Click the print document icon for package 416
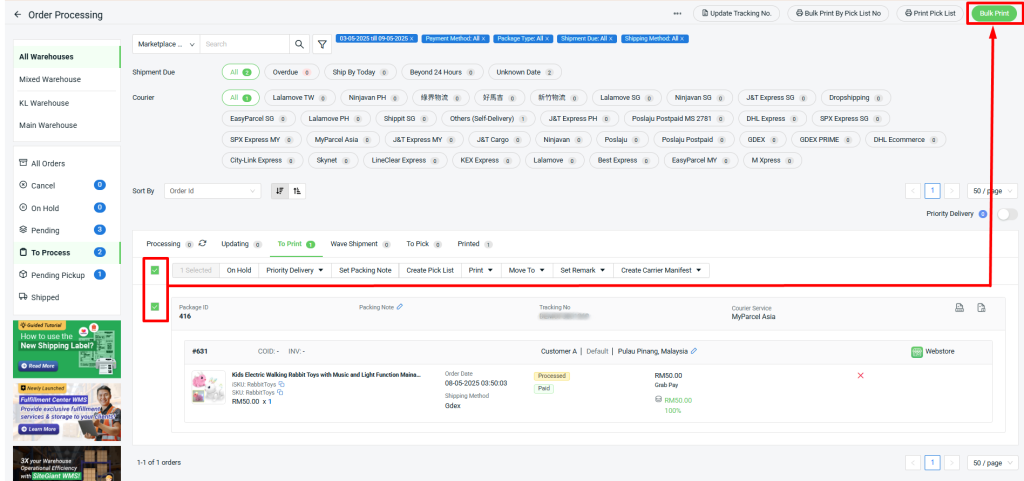This screenshot has width=1024, height=481. [x=959, y=308]
